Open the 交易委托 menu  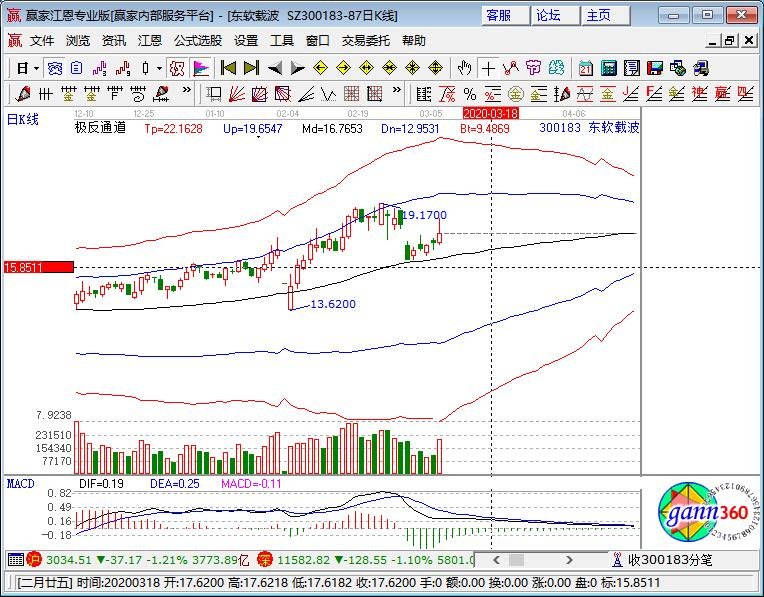click(365, 41)
